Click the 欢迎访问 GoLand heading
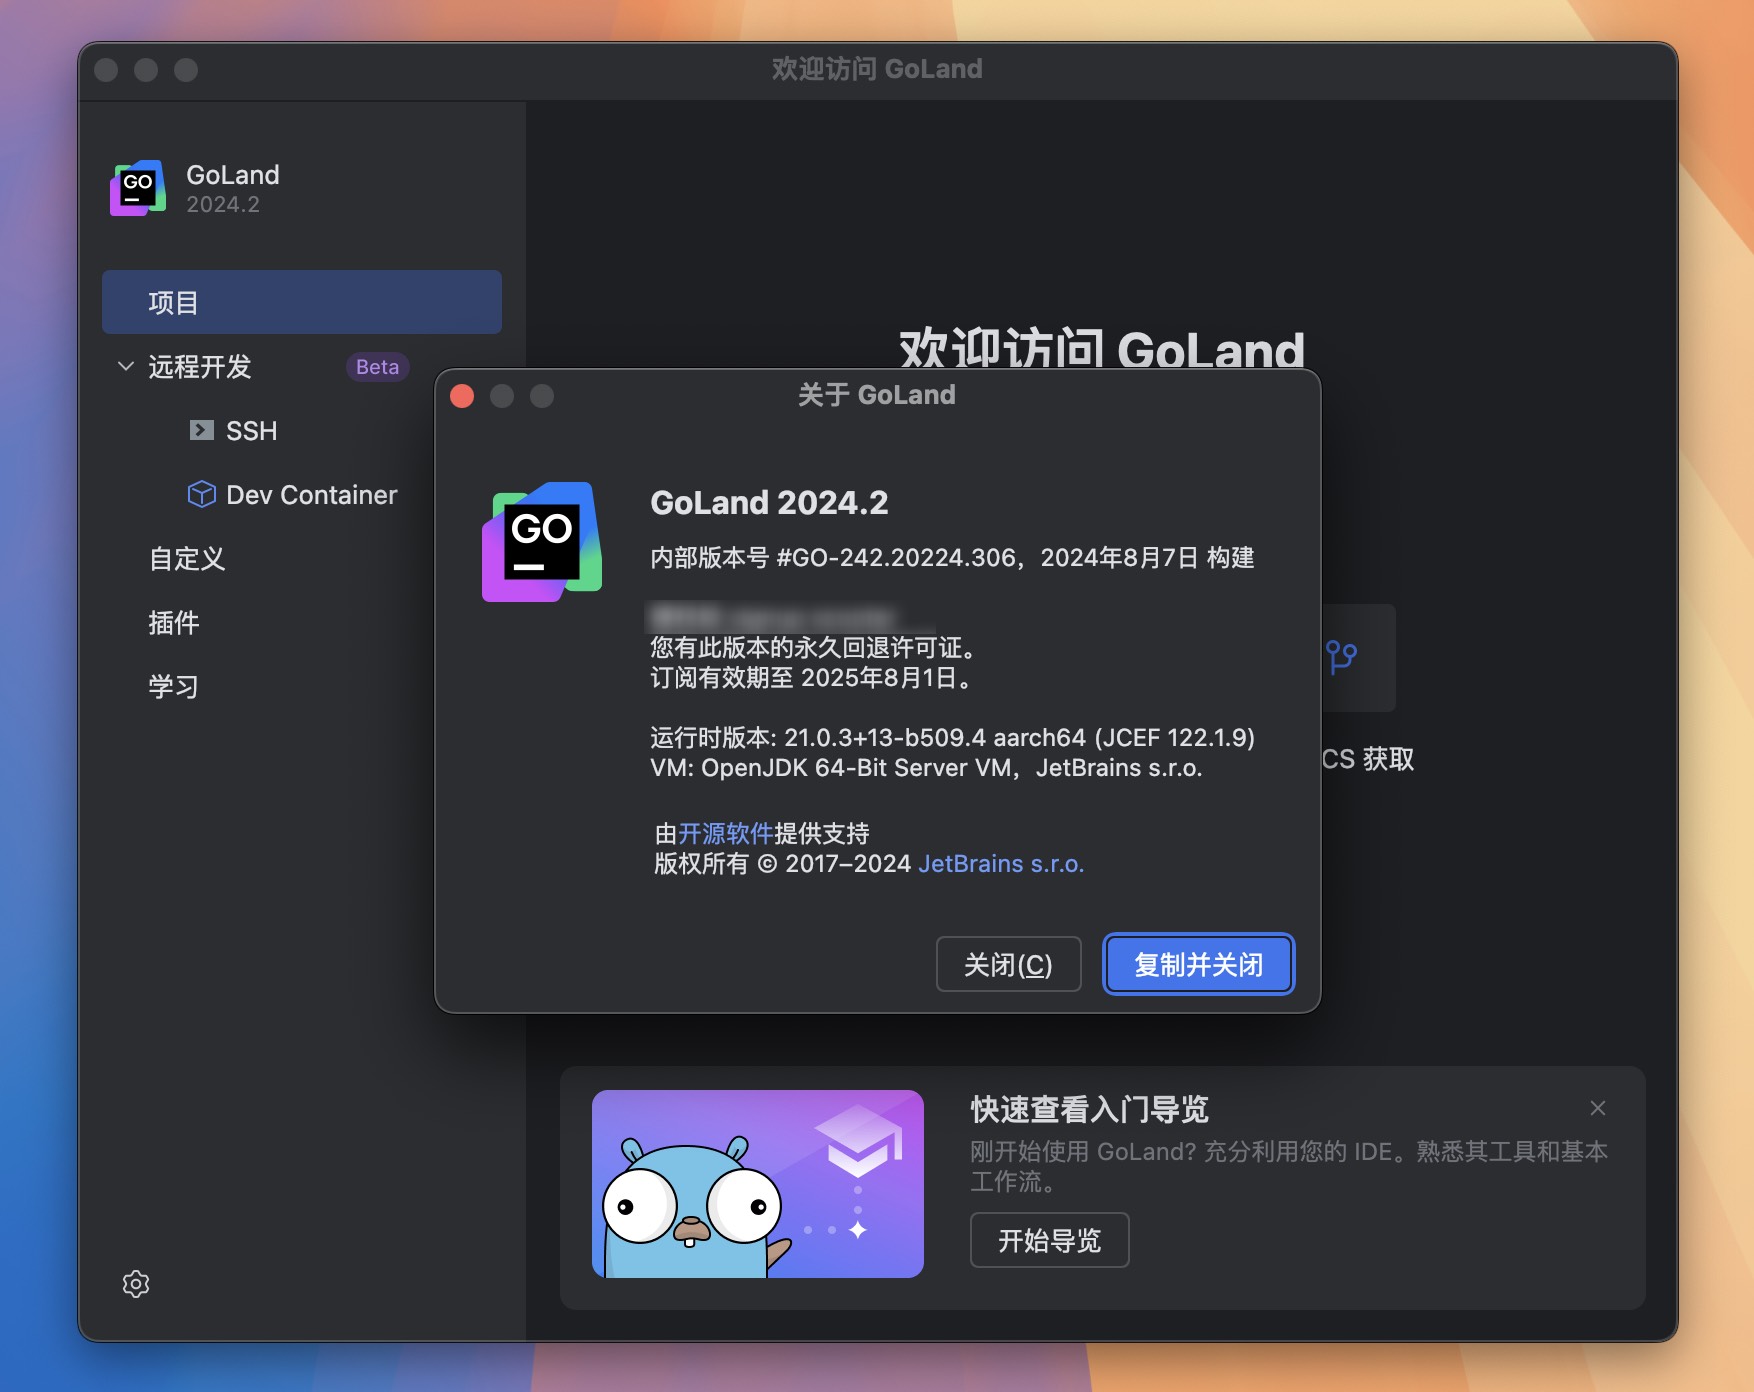The height and width of the screenshot is (1392, 1754). pos(1102,348)
